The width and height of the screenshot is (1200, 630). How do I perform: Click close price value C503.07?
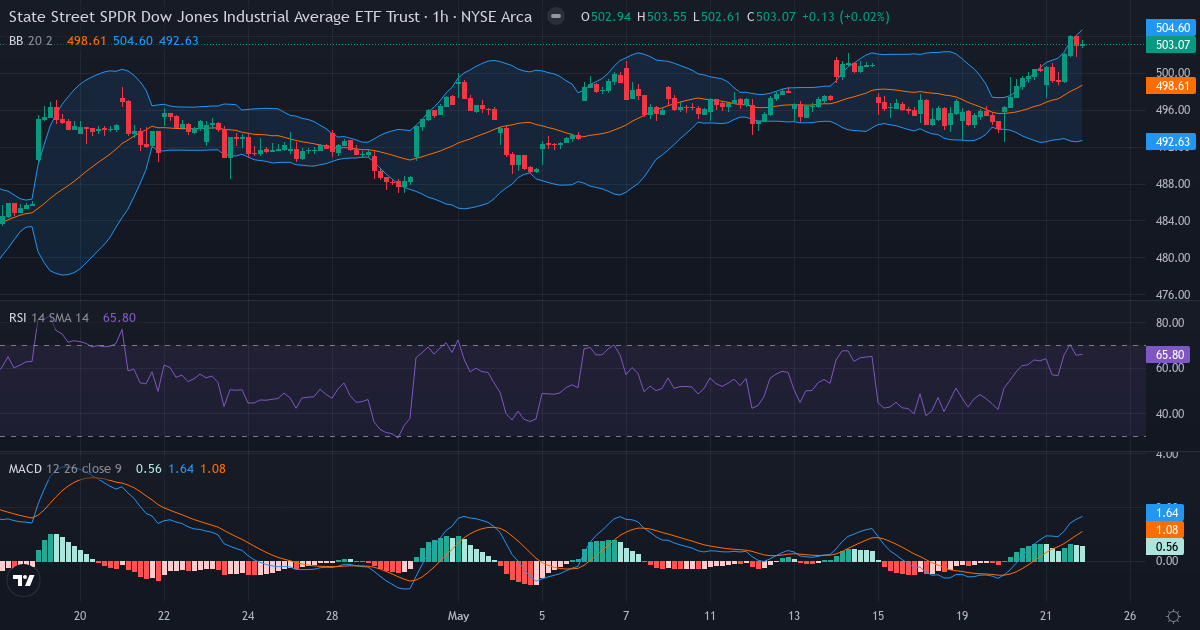tap(770, 17)
